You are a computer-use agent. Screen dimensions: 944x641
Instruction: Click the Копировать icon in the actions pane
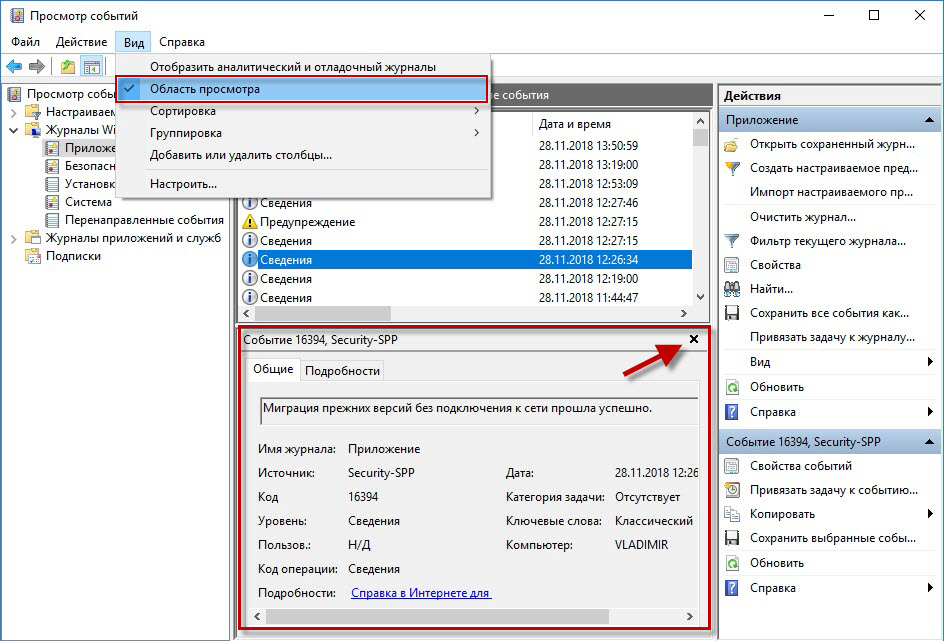pos(732,514)
